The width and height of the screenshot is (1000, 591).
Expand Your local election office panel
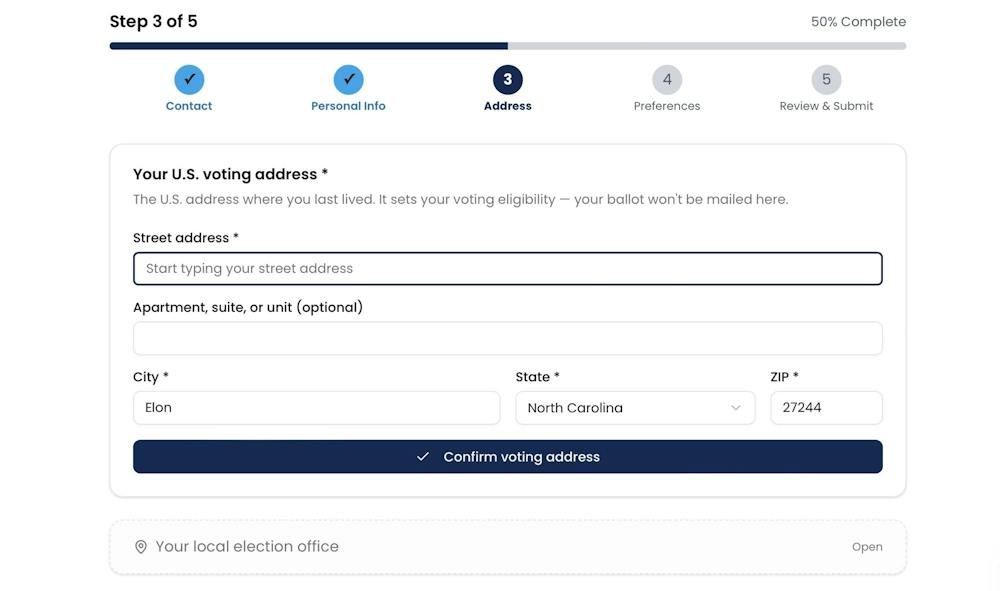click(x=508, y=547)
